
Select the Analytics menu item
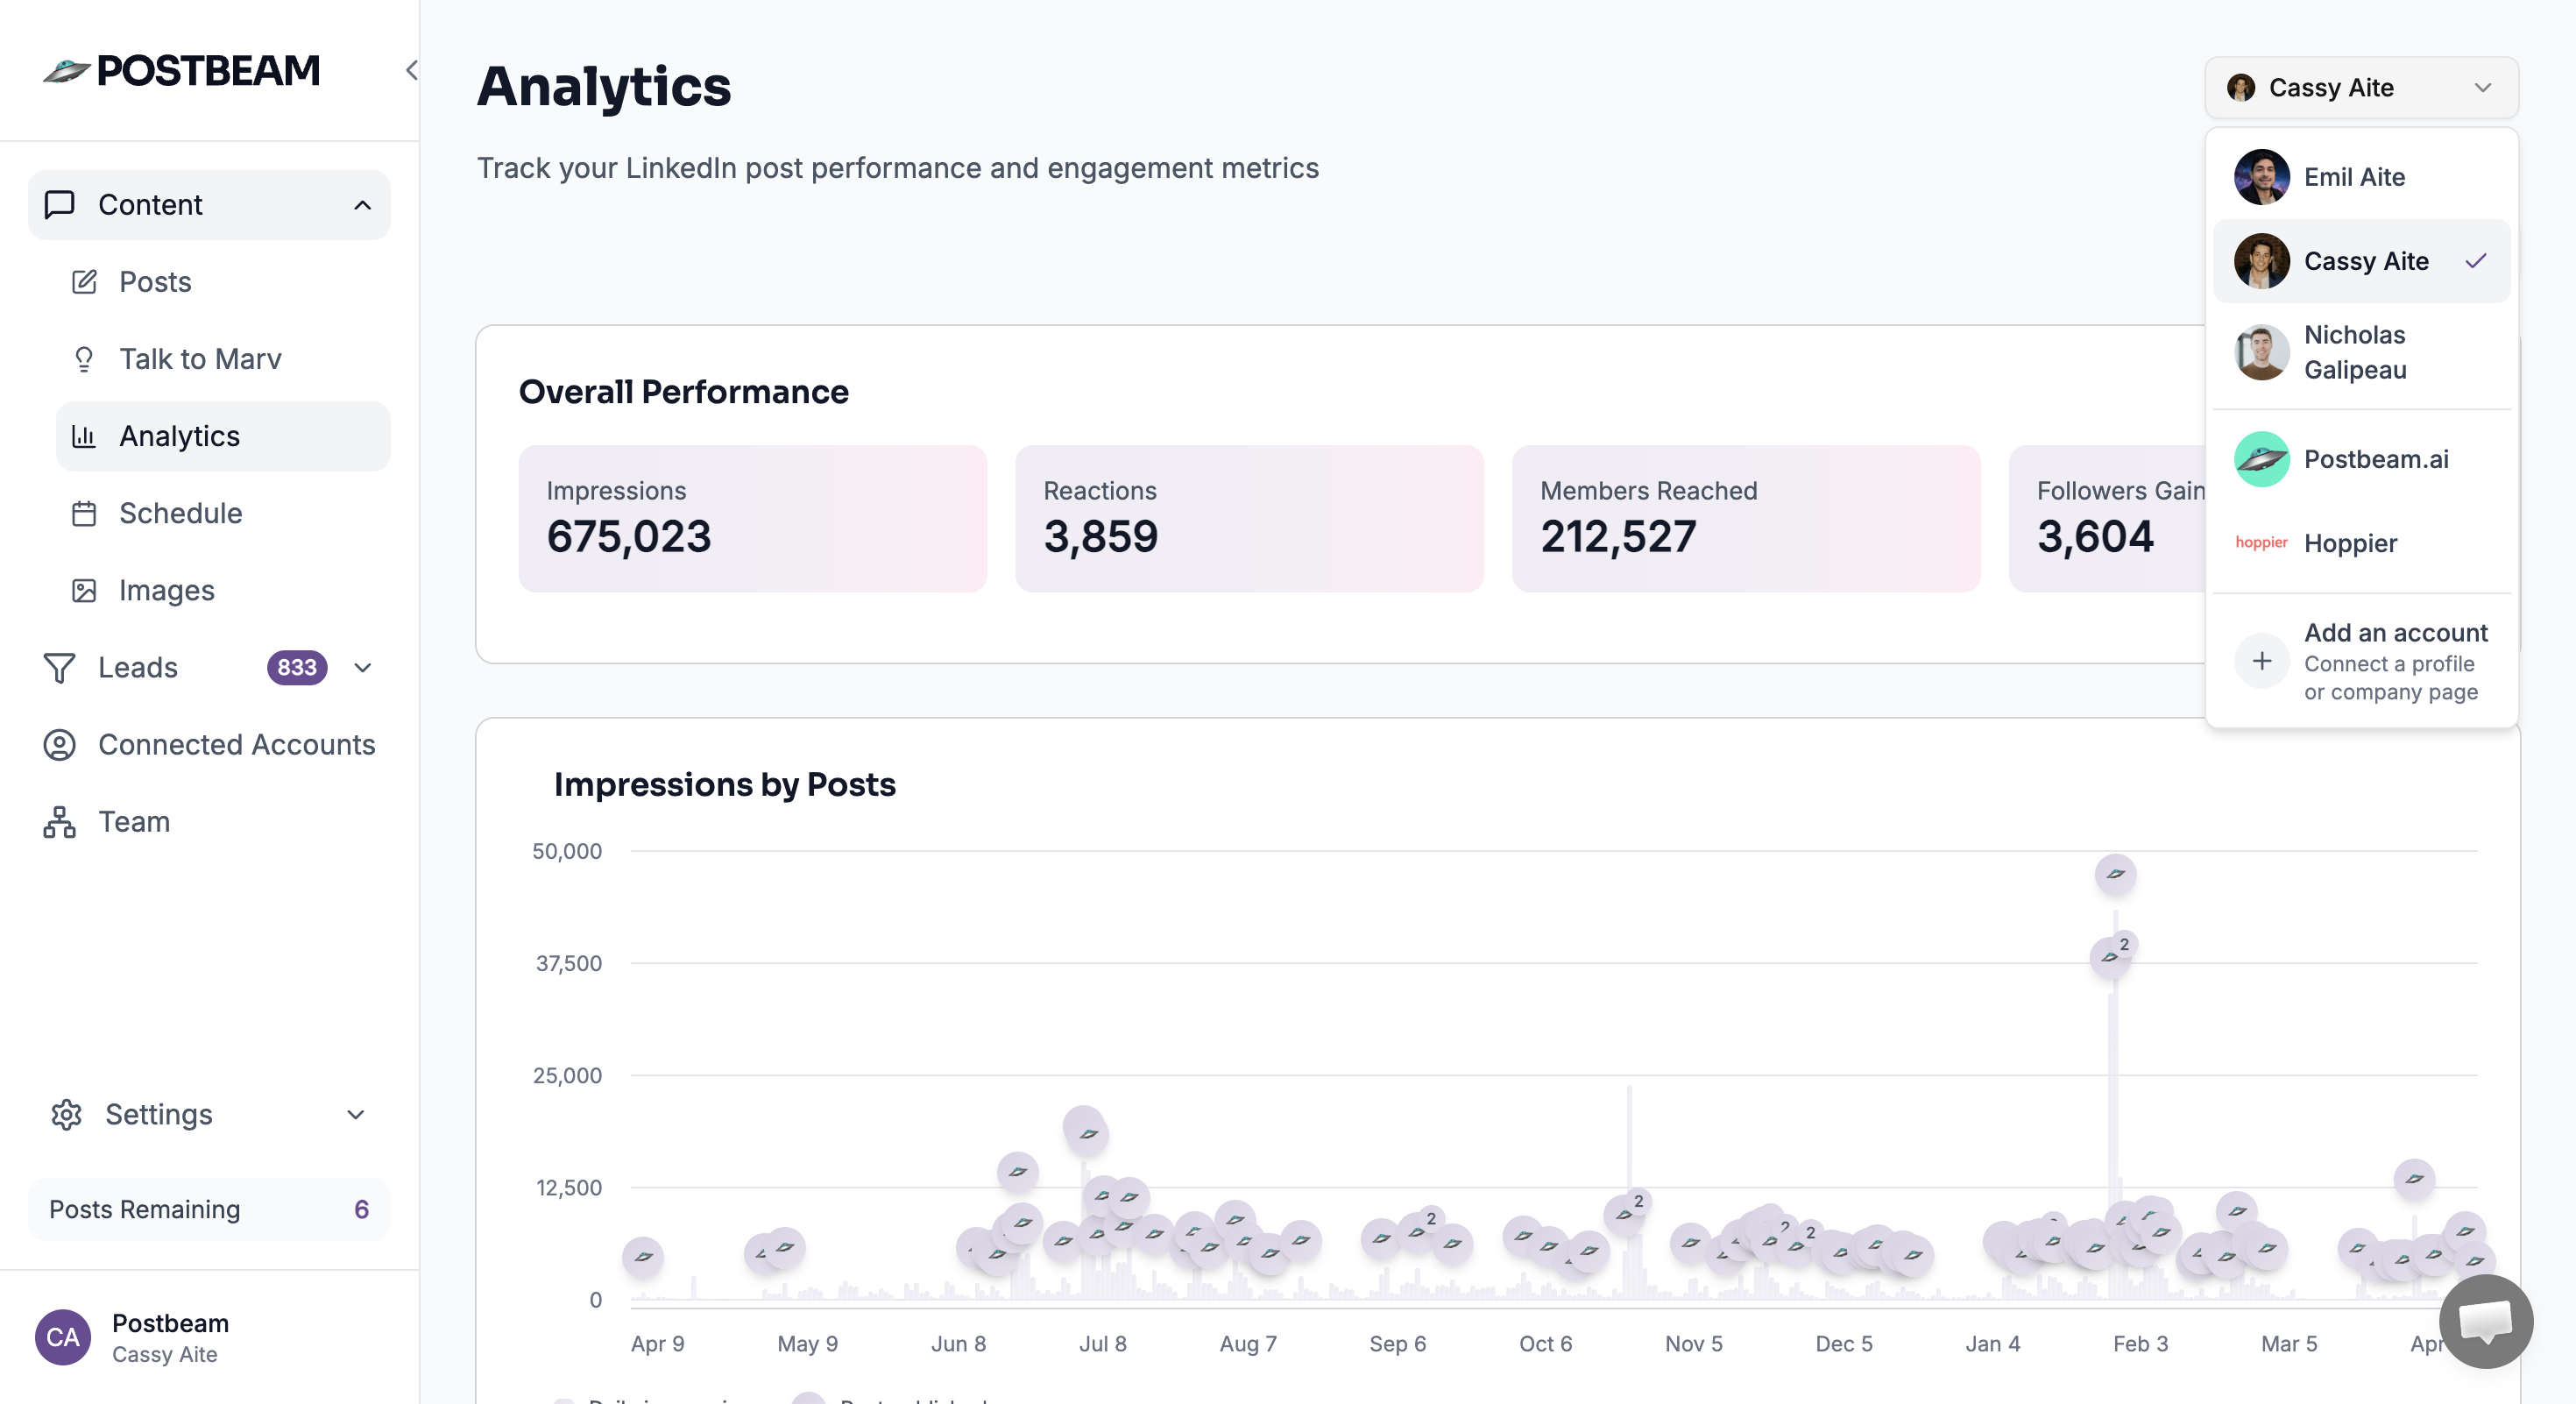[179, 436]
